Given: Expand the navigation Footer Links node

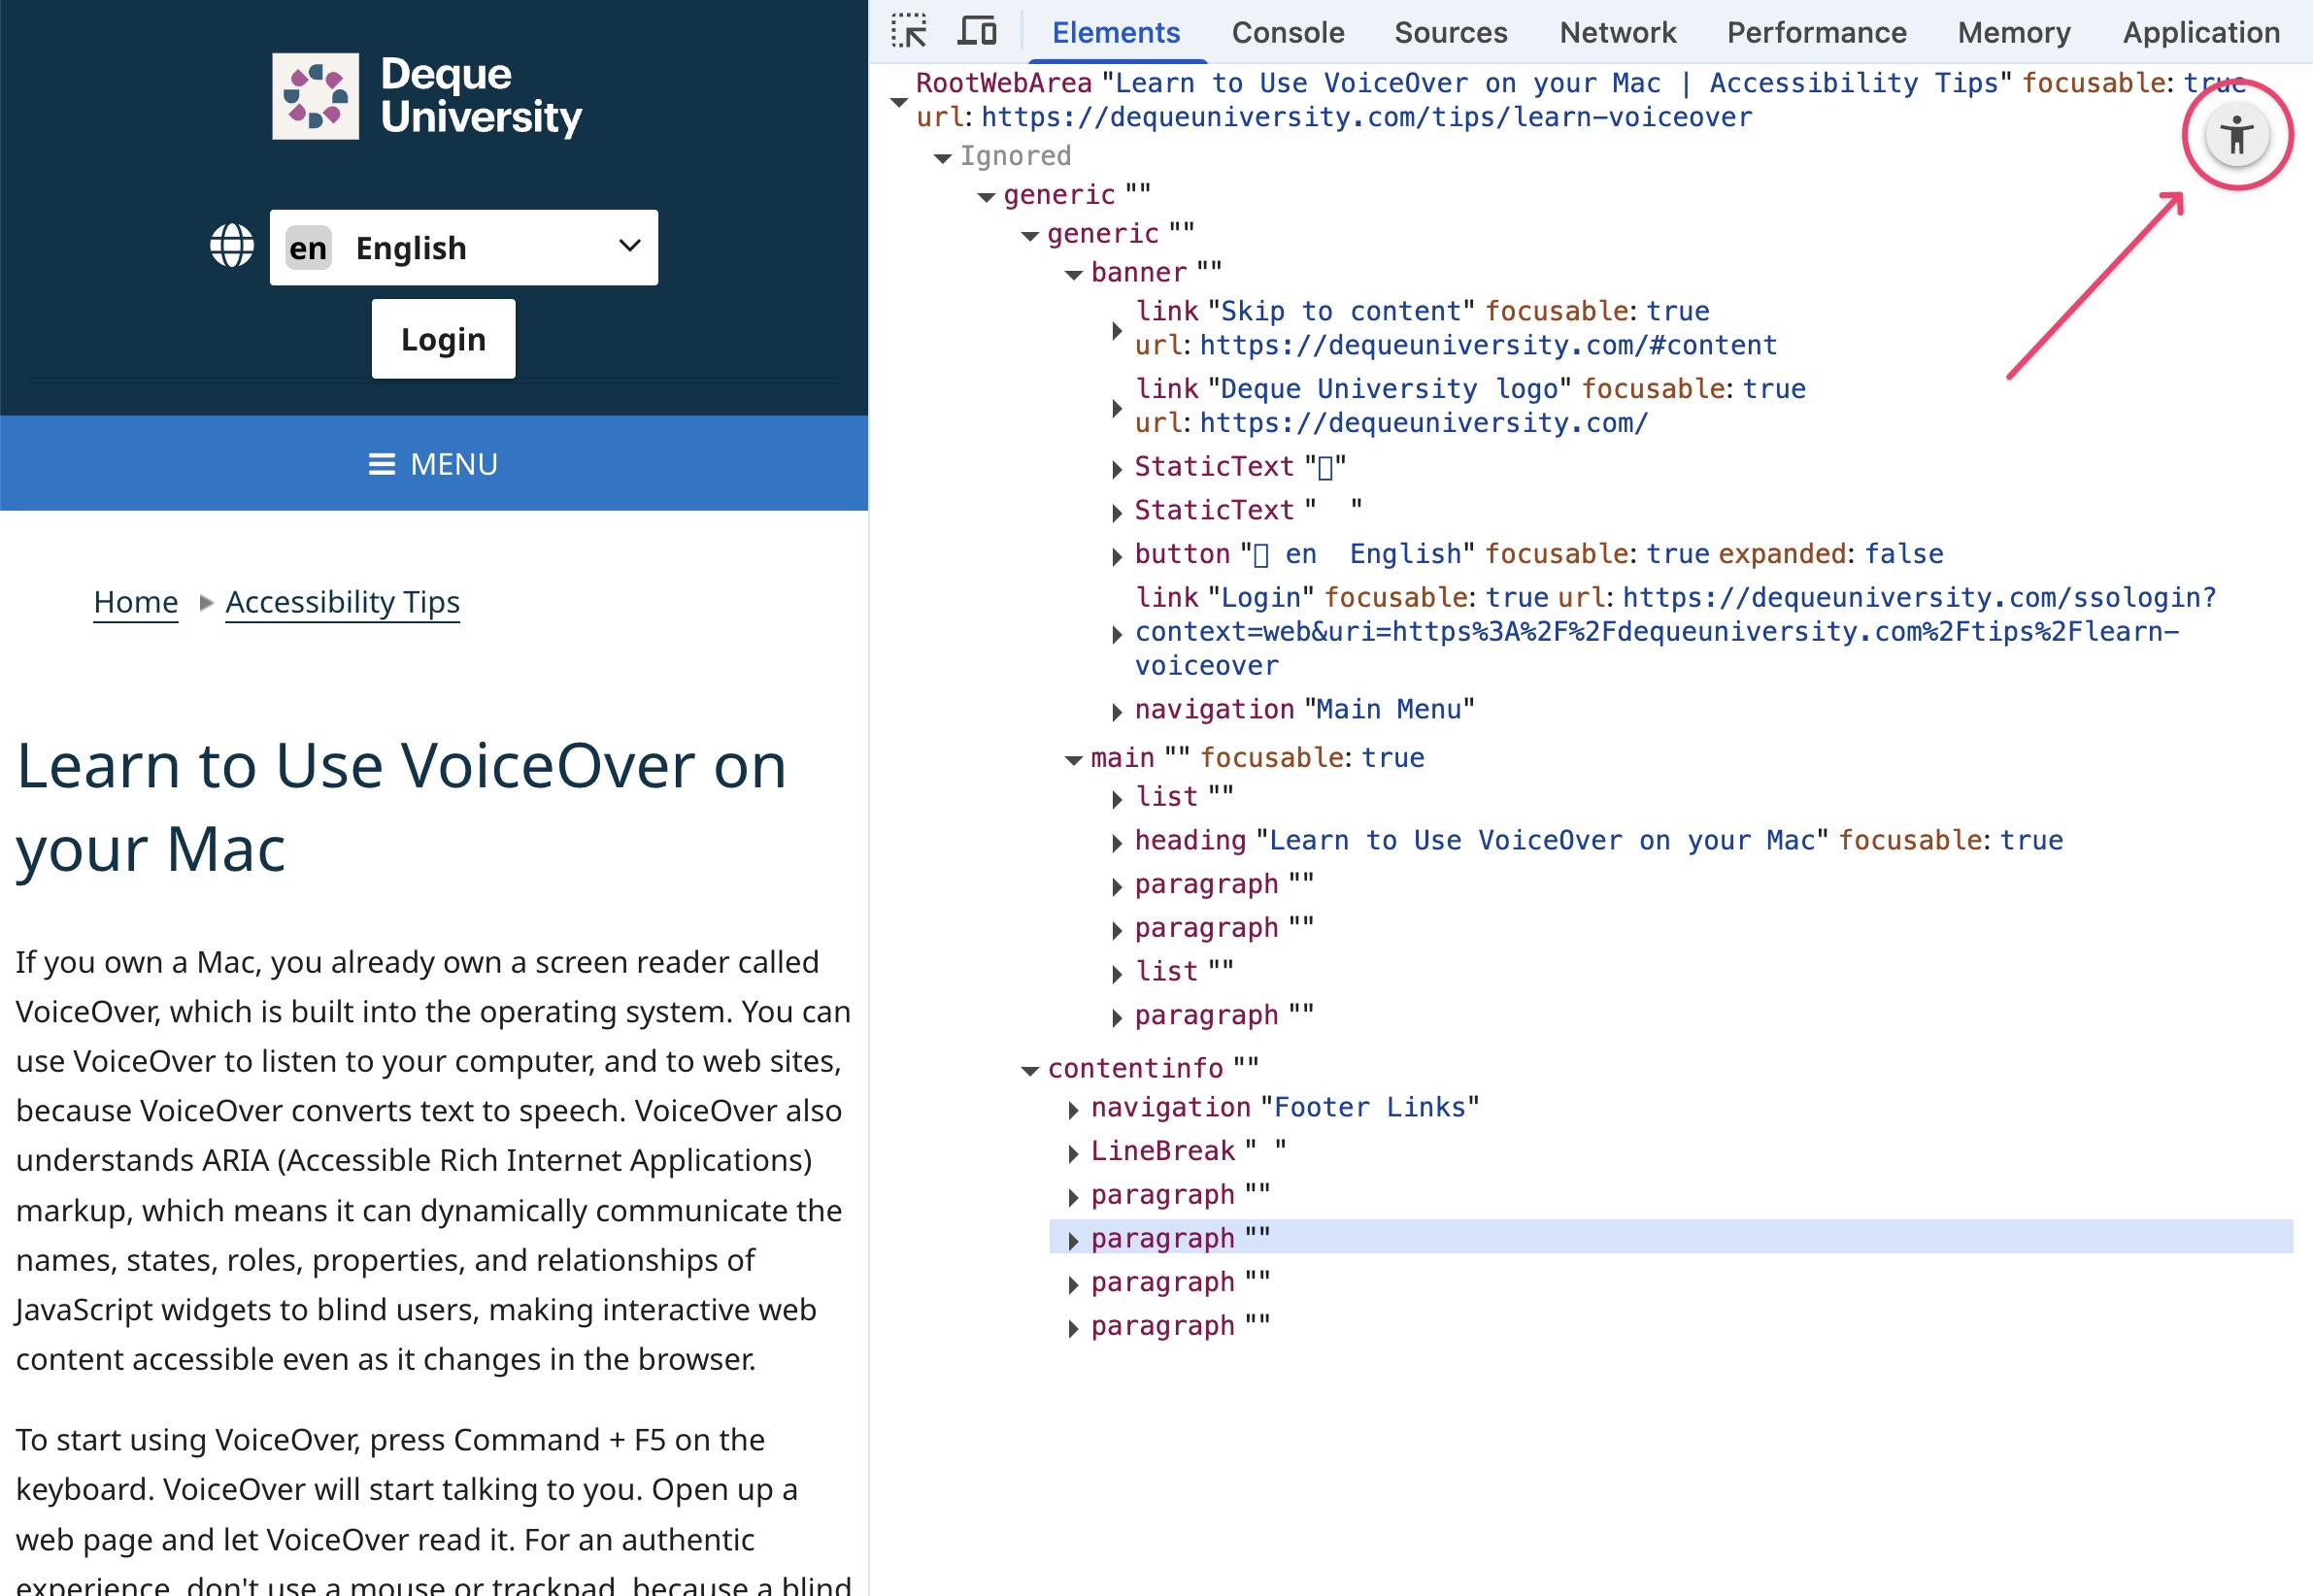Looking at the screenshot, I should click(x=1073, y=1109).
